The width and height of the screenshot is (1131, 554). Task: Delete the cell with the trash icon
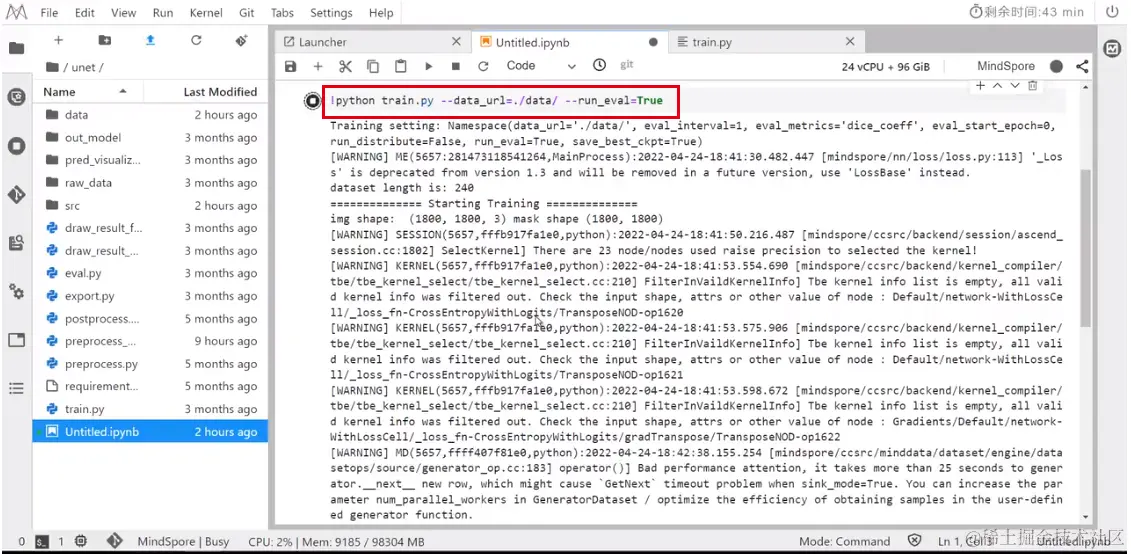coord(1032,85)
